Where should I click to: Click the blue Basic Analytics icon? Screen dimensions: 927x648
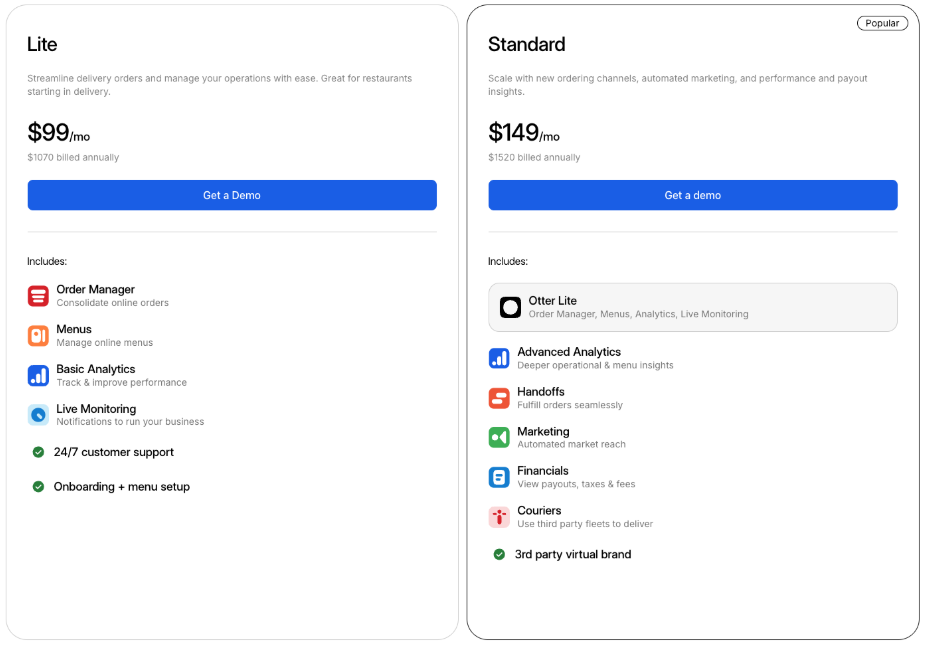click(38, 375)
